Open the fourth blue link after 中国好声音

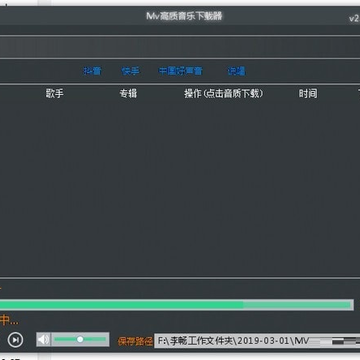pyautogui.click(x=236, y=71)
